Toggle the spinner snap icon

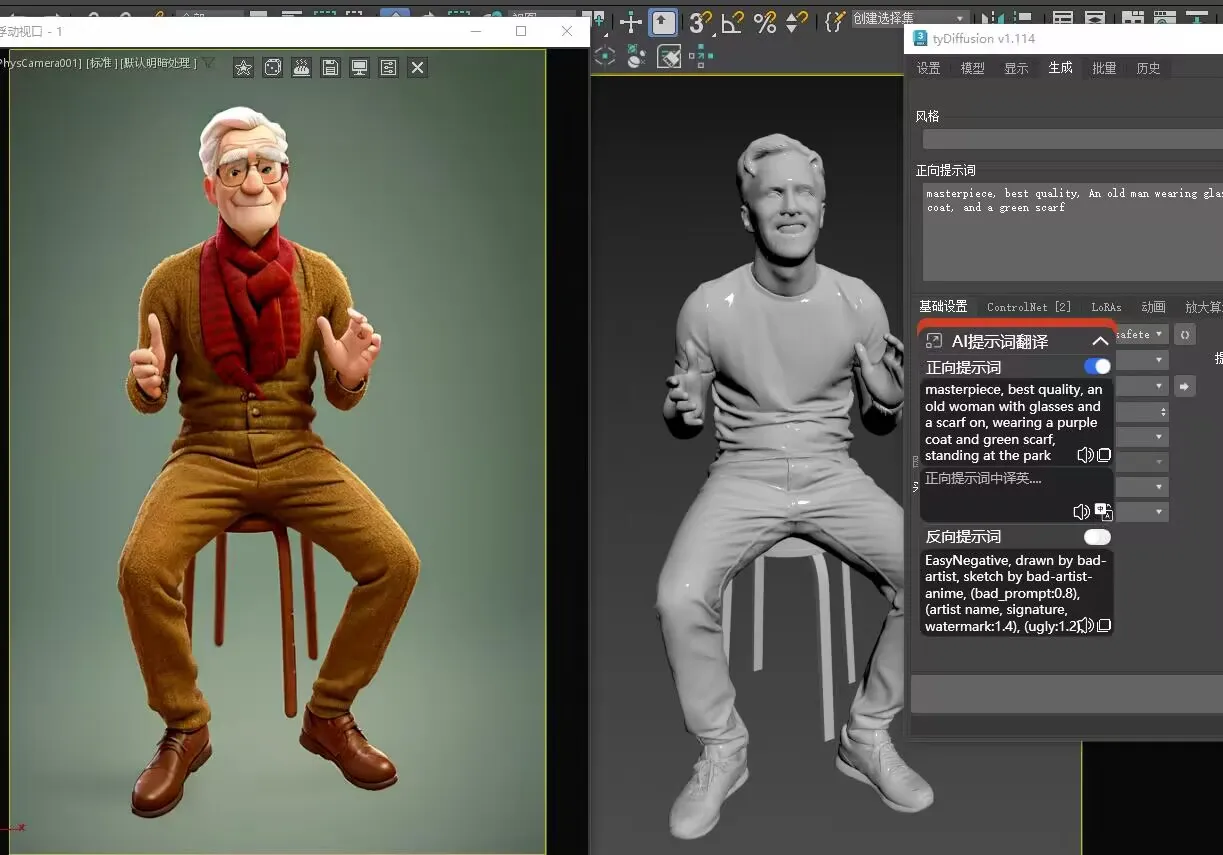(x=797, y=22)
